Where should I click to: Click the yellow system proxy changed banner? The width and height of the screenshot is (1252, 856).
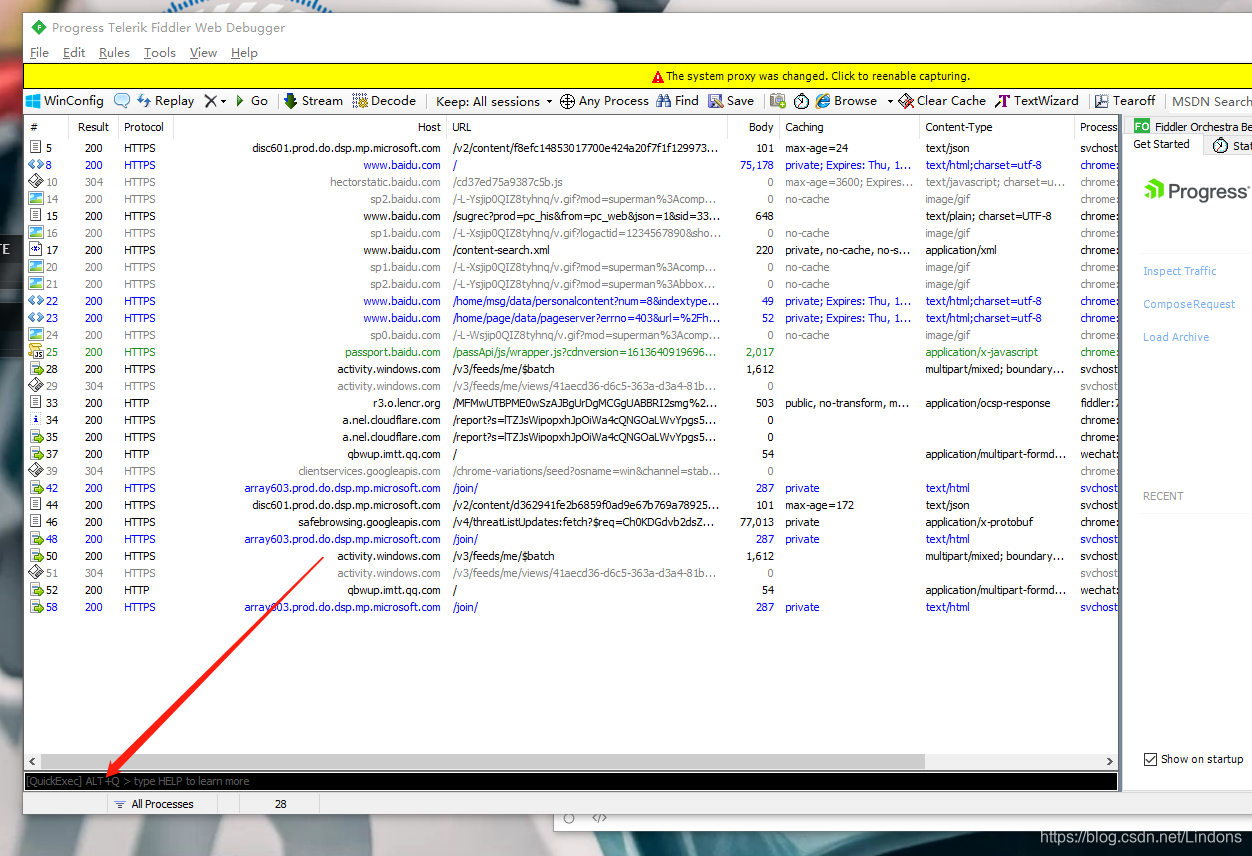[x=637, y=76]
